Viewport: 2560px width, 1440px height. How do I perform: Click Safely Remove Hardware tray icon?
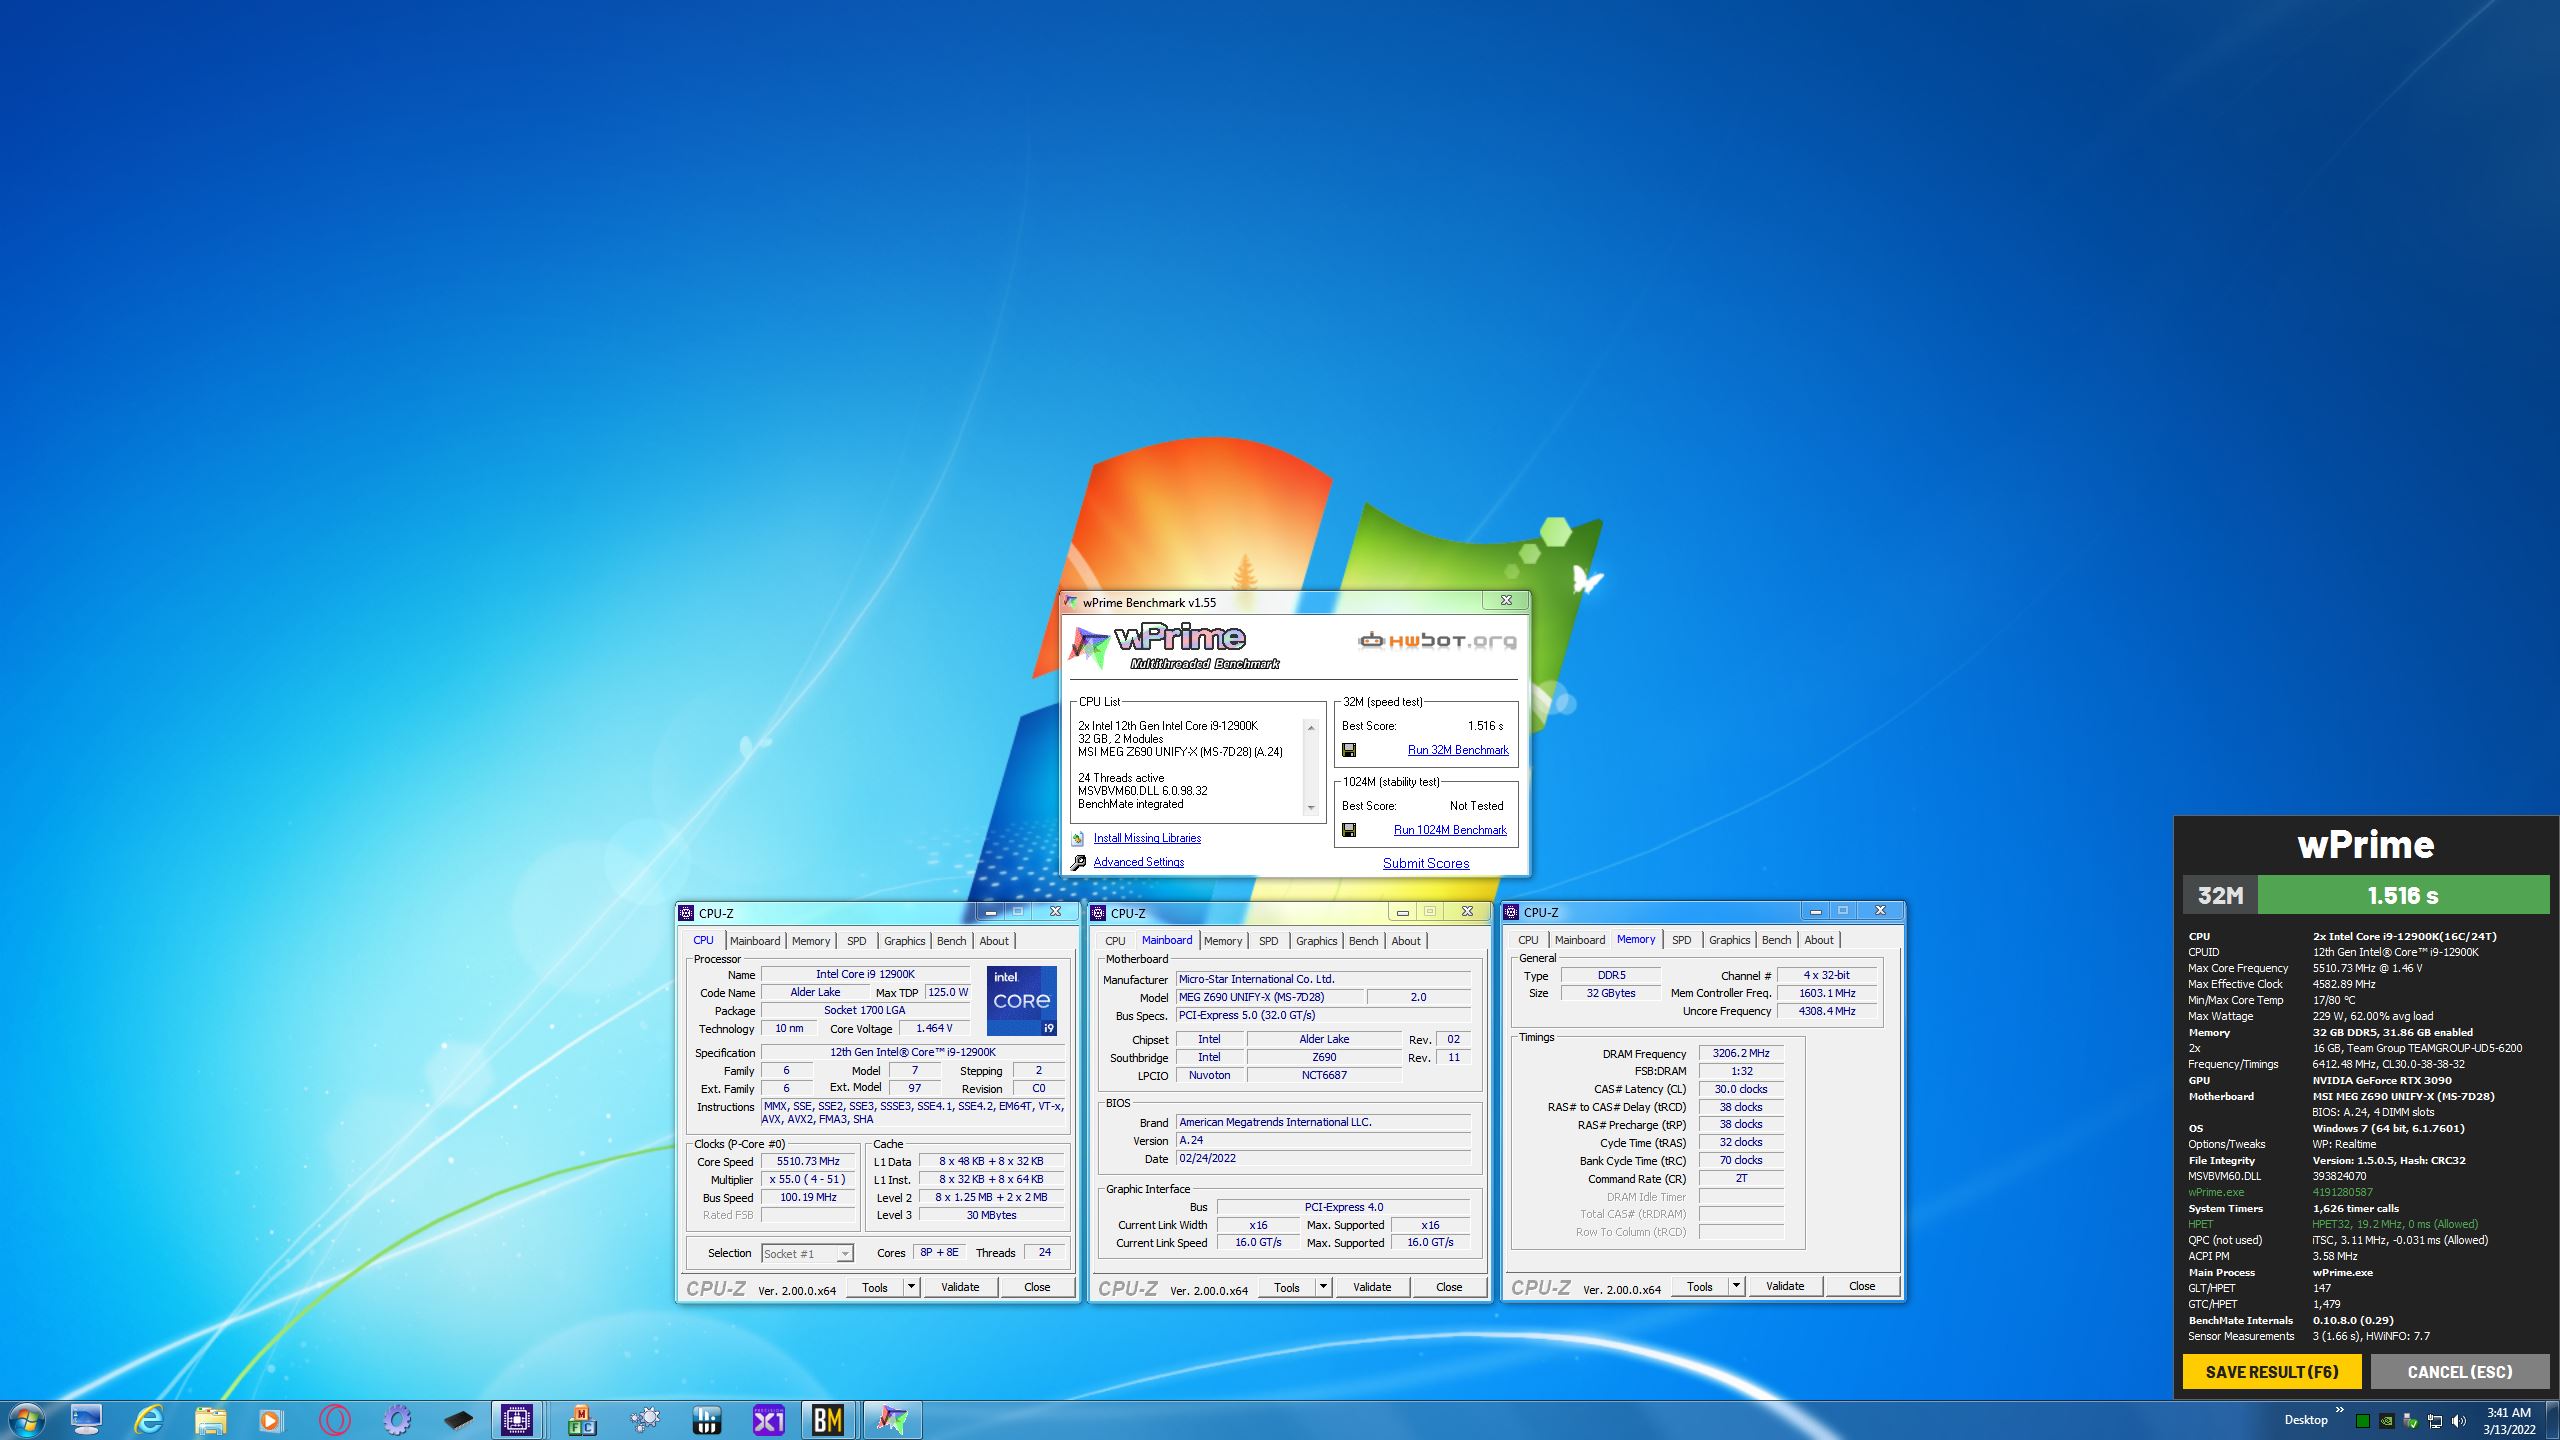point(2410,1421)
